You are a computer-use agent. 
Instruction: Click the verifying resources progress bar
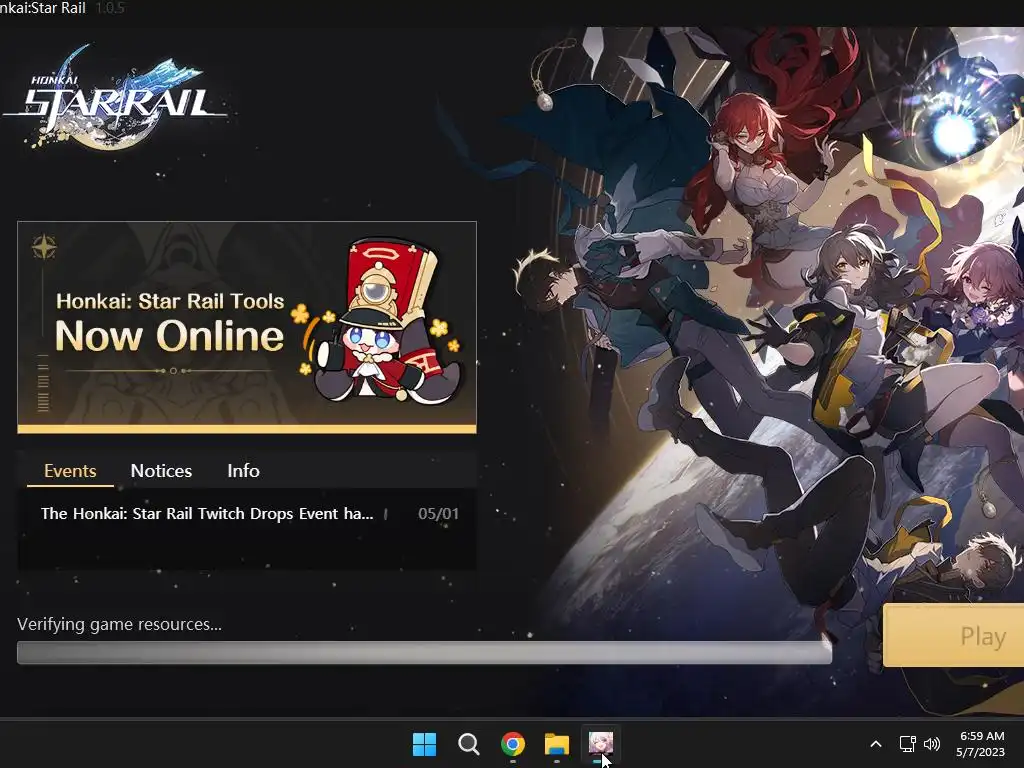click(424, 652)
